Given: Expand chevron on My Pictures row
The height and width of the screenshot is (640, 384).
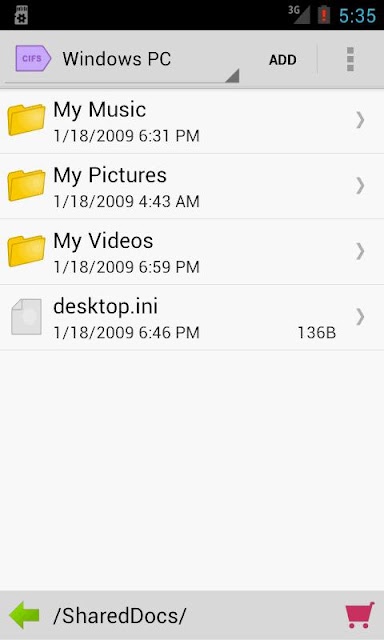Looking at the screenshot, I should pos(360,186).
